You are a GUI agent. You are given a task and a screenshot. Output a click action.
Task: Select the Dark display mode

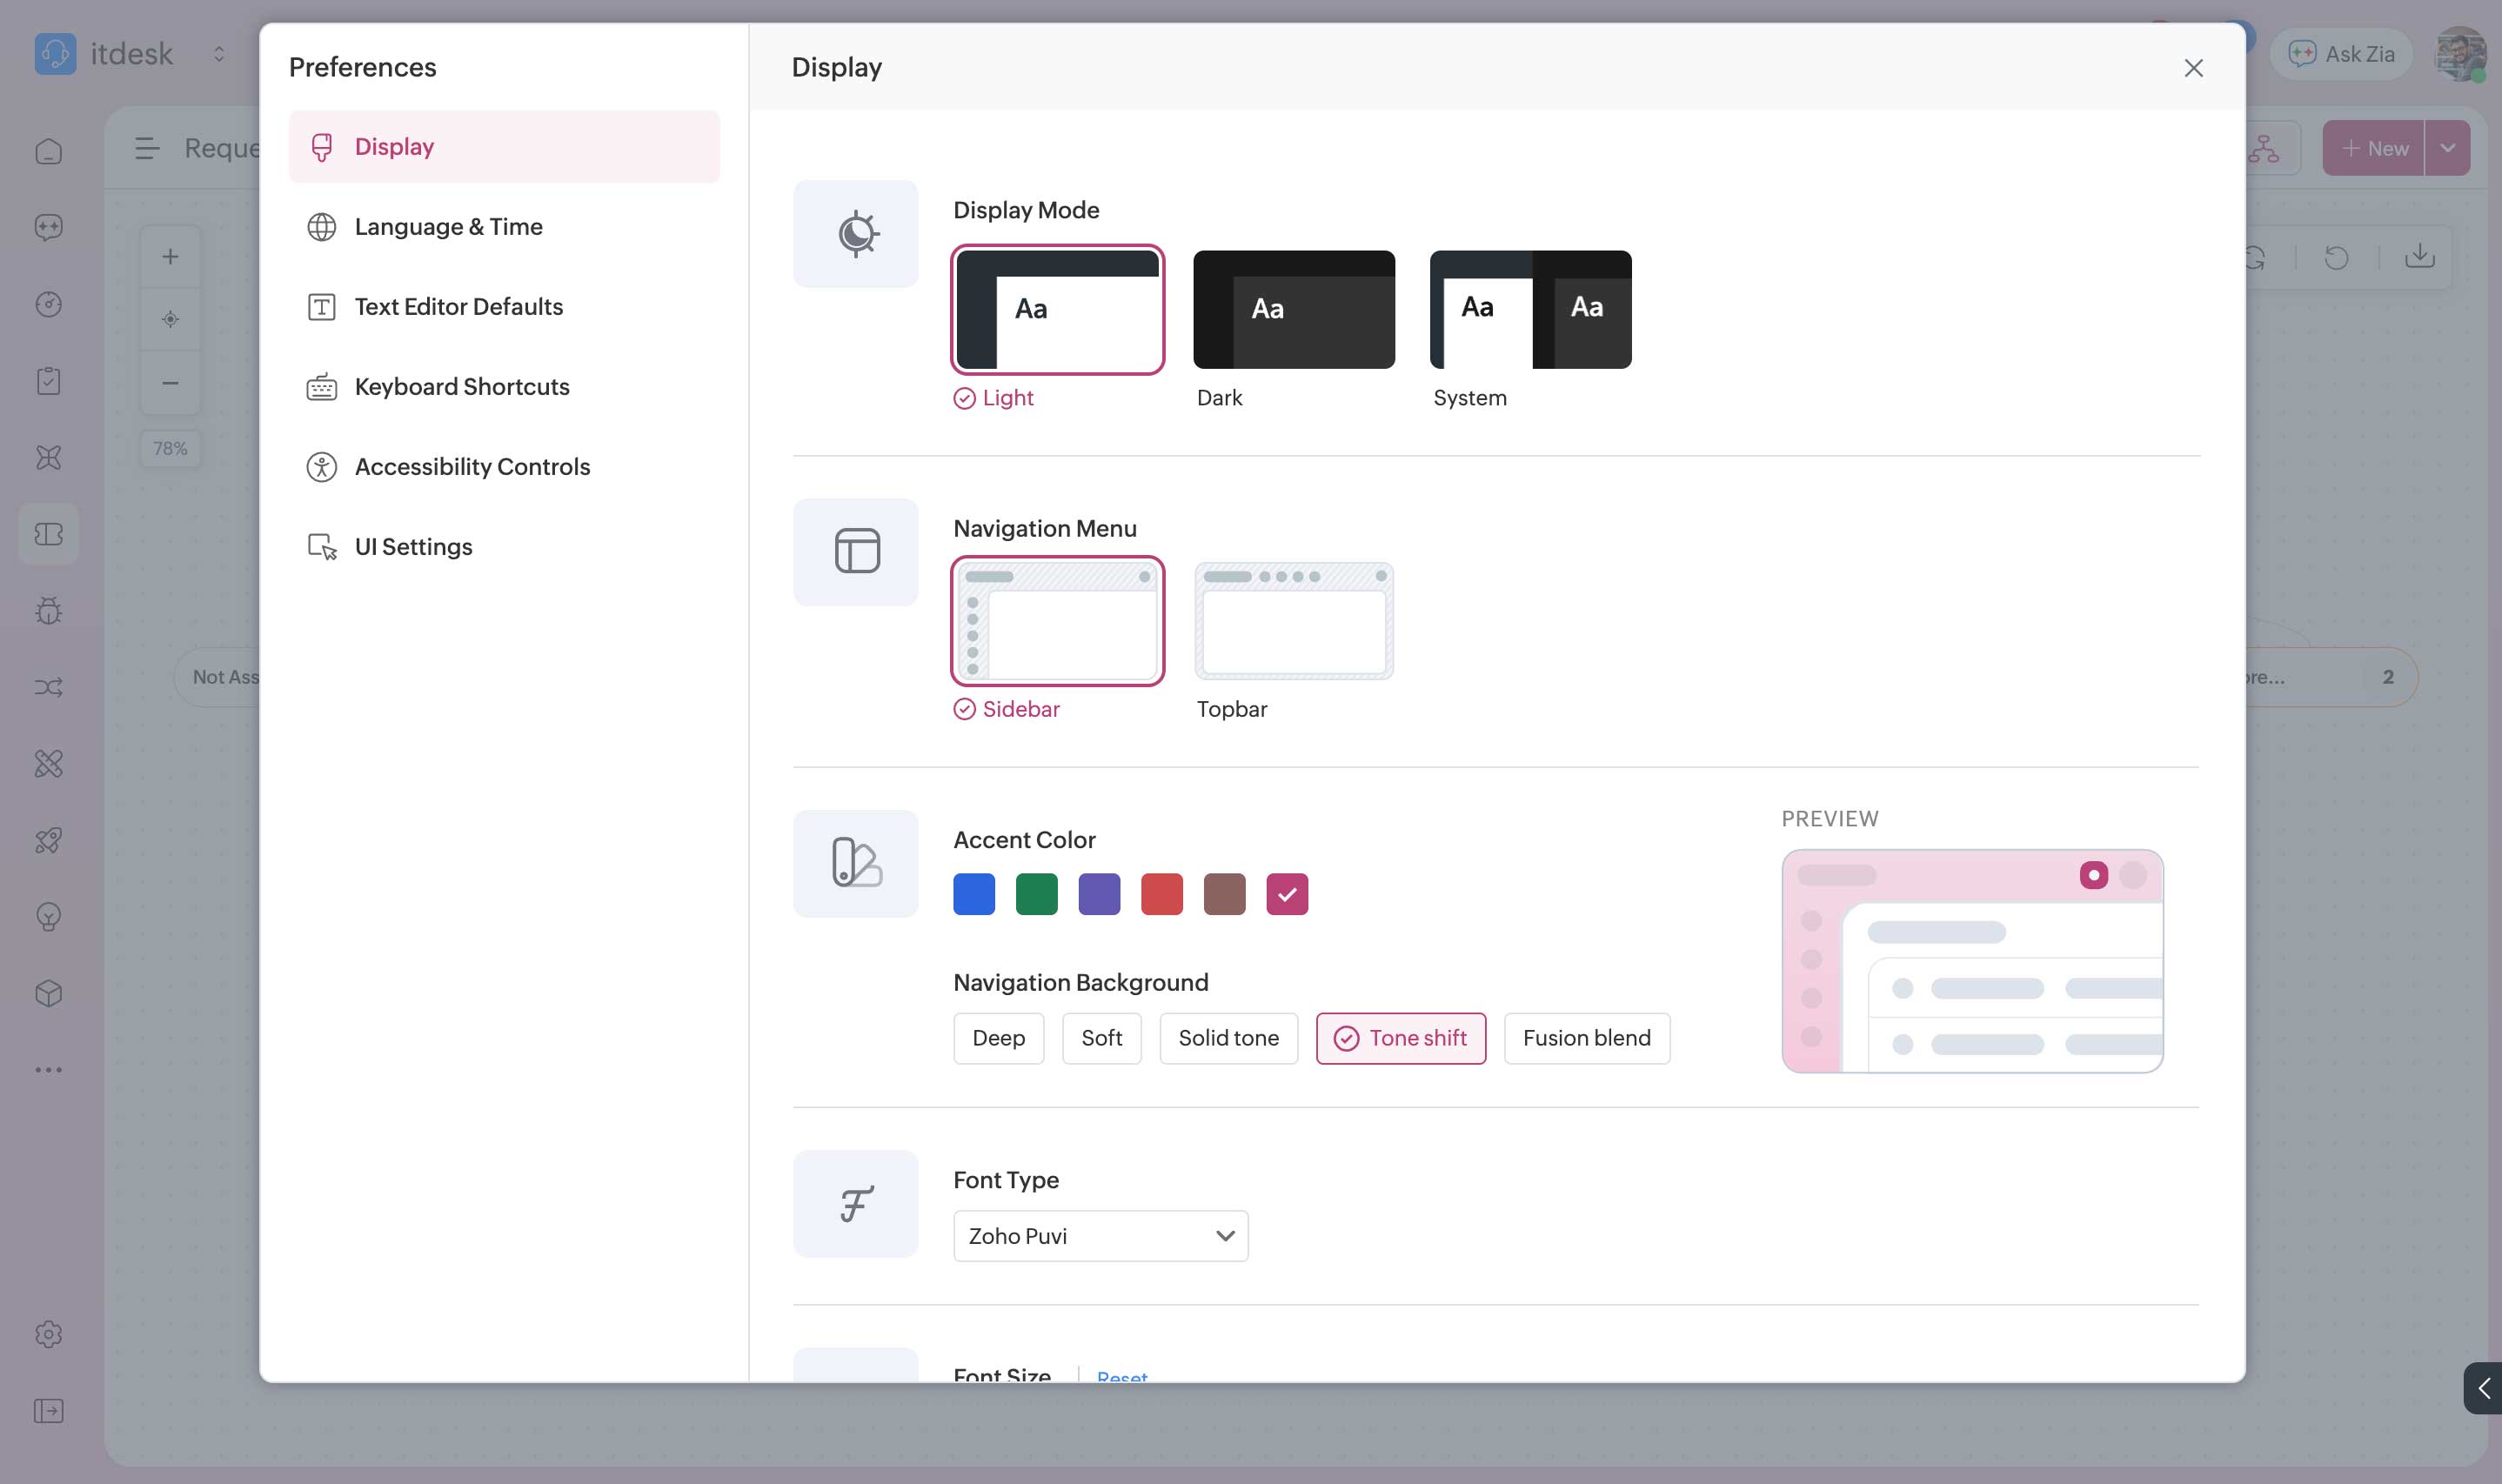coord(1294,310)
